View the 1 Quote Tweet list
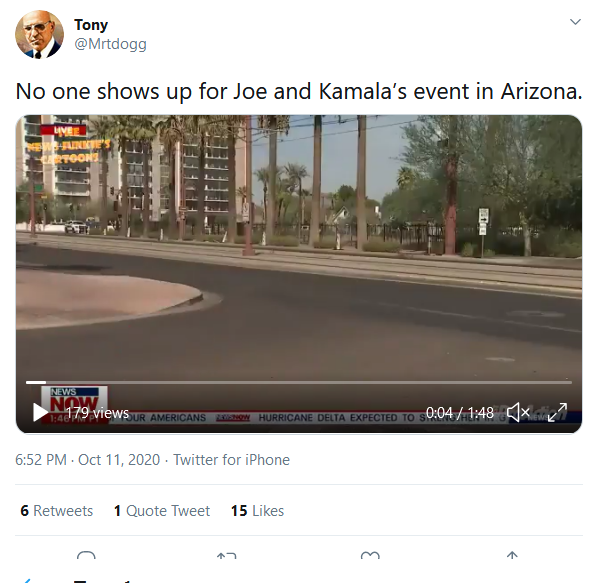 pyautogui.click(x=162, y=511)
